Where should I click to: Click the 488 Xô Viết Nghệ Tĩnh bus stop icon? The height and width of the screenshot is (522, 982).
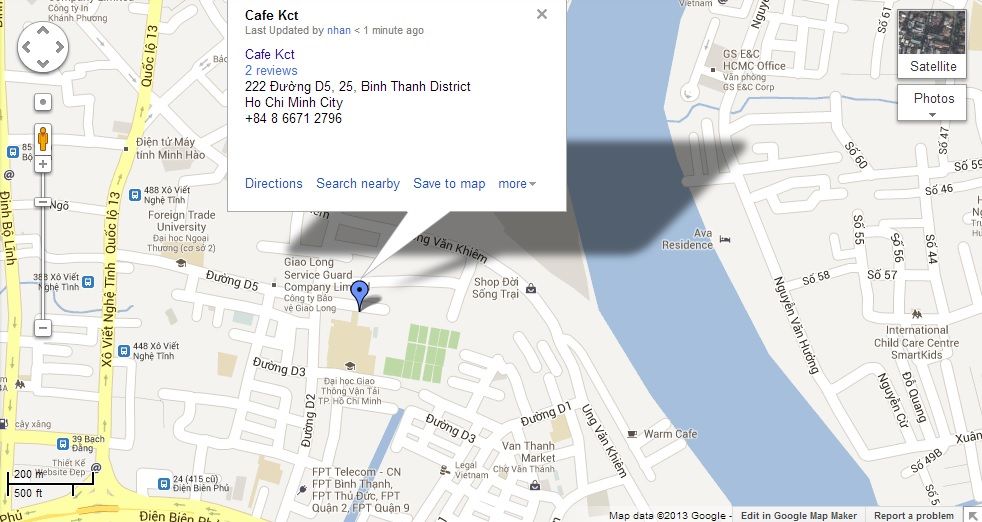point(135,195)
